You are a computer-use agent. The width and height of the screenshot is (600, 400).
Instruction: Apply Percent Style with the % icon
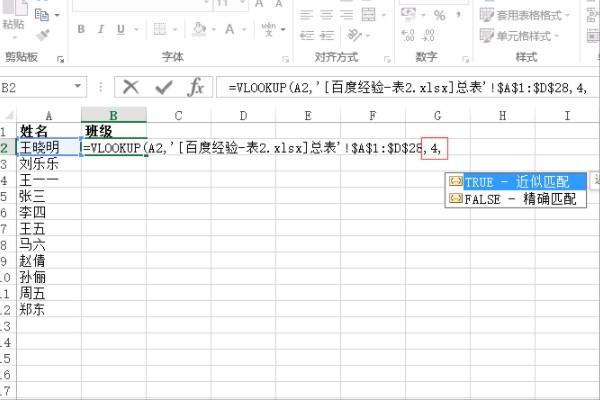[x=439, y=15]
